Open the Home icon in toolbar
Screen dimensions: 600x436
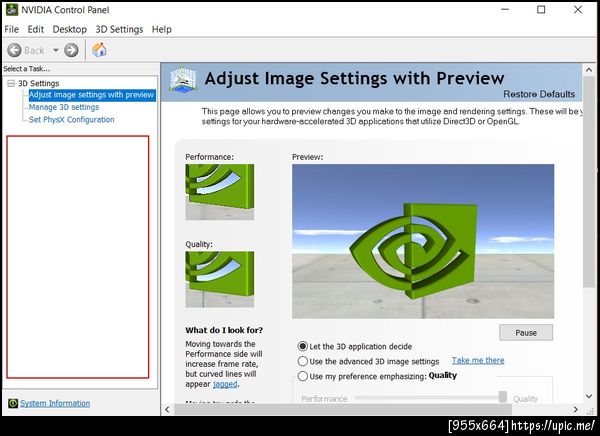coord(99,50)
